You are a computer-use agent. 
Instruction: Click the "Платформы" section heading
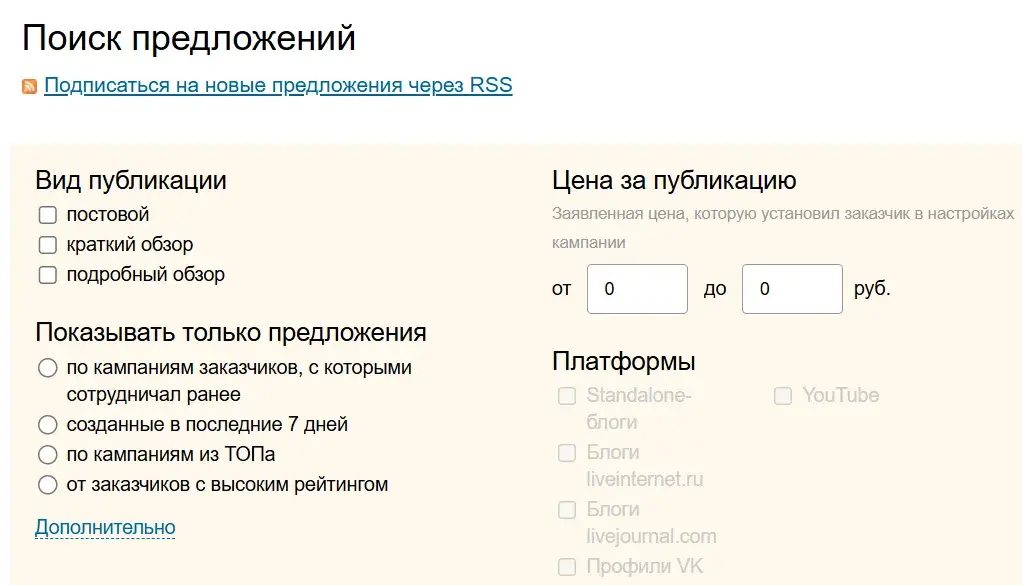(x=624, y=361)
